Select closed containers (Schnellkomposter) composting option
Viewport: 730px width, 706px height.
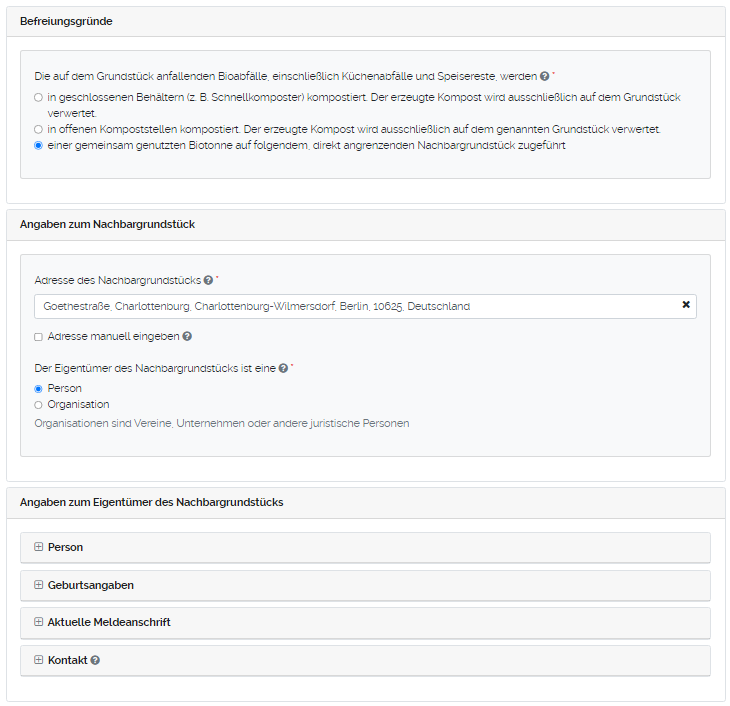click(38, 98)
